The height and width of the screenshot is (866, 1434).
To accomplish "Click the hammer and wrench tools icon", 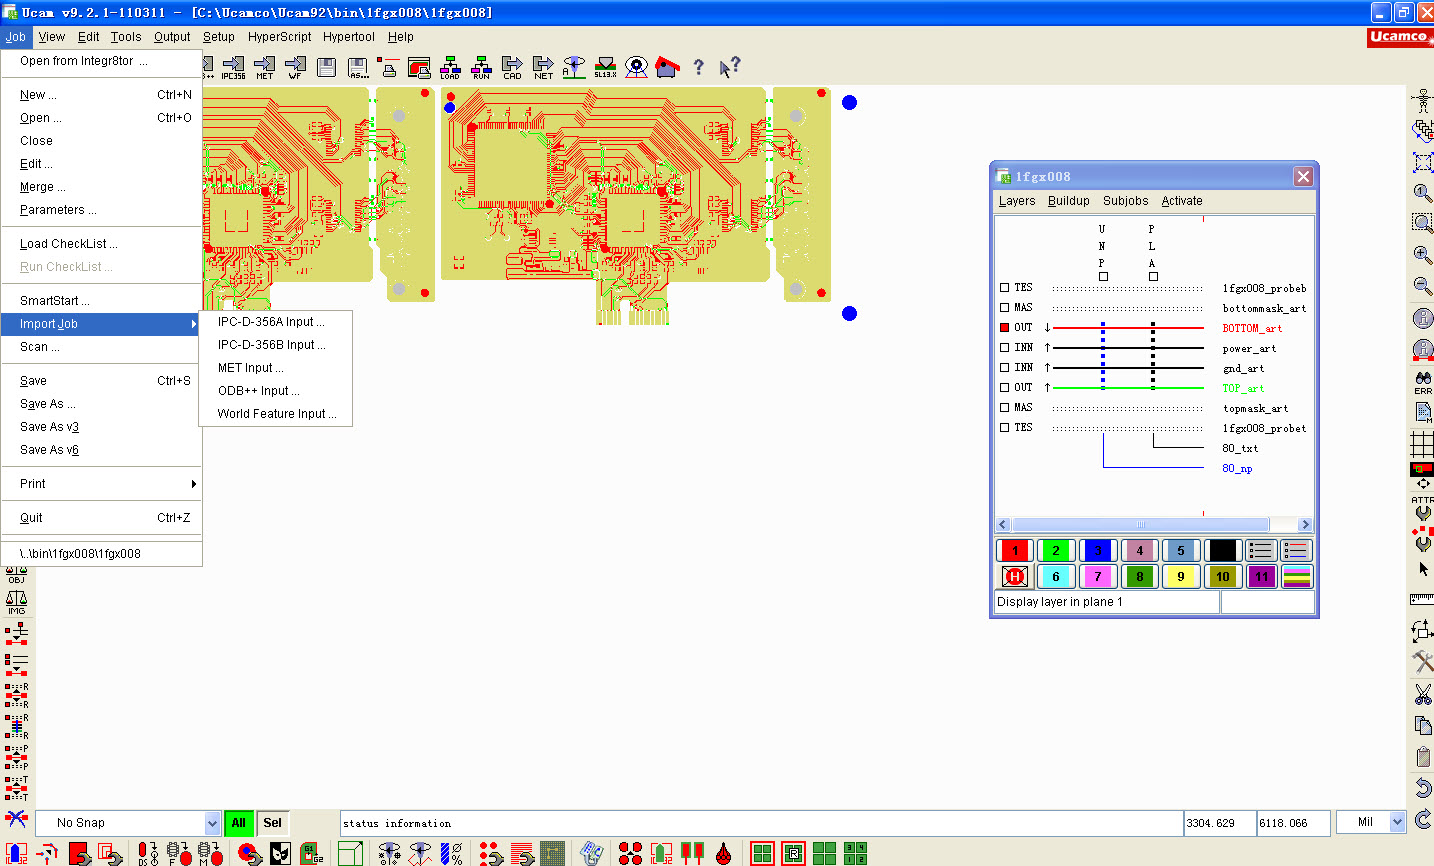I will 1422,661.
